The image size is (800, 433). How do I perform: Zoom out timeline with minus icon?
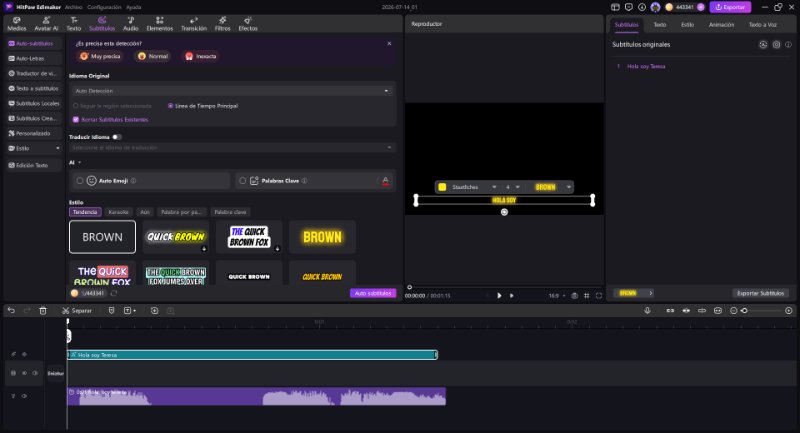[x=733, y=310]
